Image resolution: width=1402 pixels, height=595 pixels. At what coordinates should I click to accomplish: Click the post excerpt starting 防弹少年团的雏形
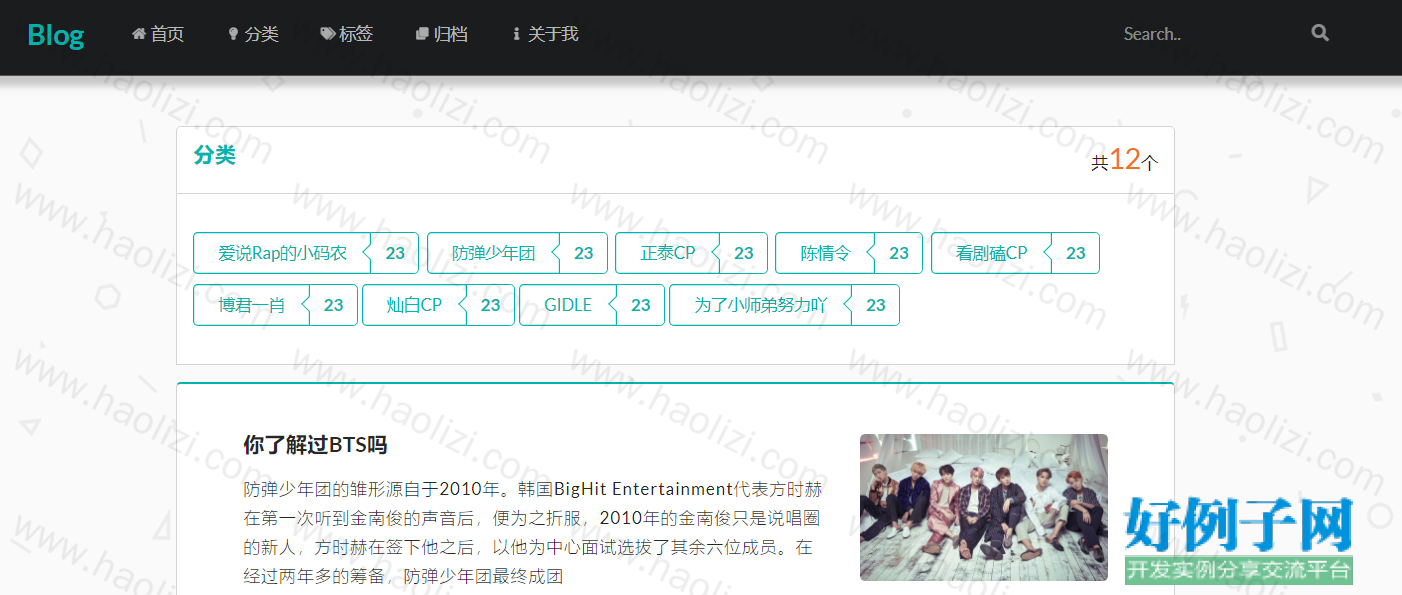[x=533, y=533]
